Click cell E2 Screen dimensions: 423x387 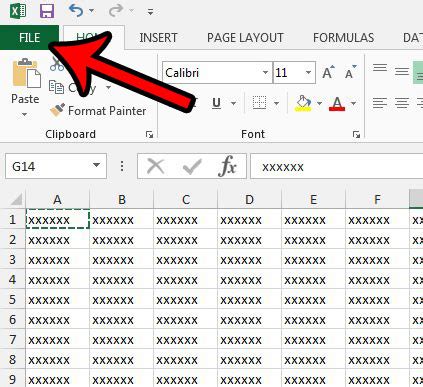tap(313, 239)
